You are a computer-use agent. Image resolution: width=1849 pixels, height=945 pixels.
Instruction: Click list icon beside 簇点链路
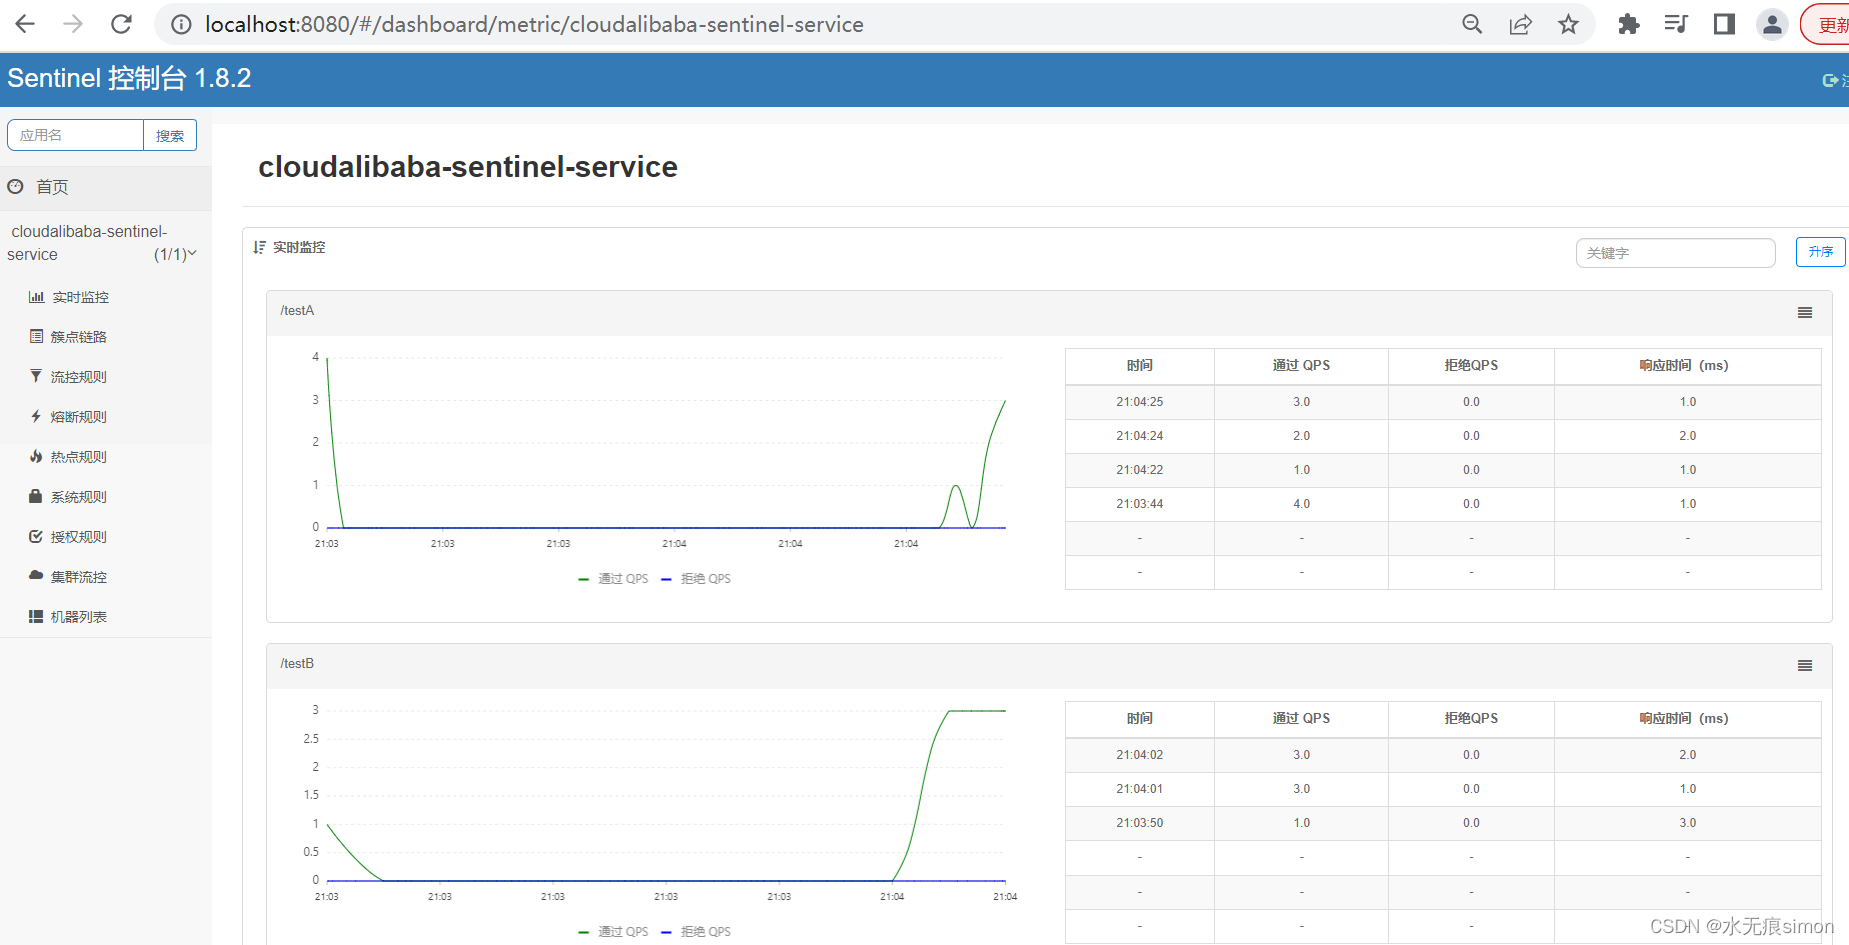[36, 336]
